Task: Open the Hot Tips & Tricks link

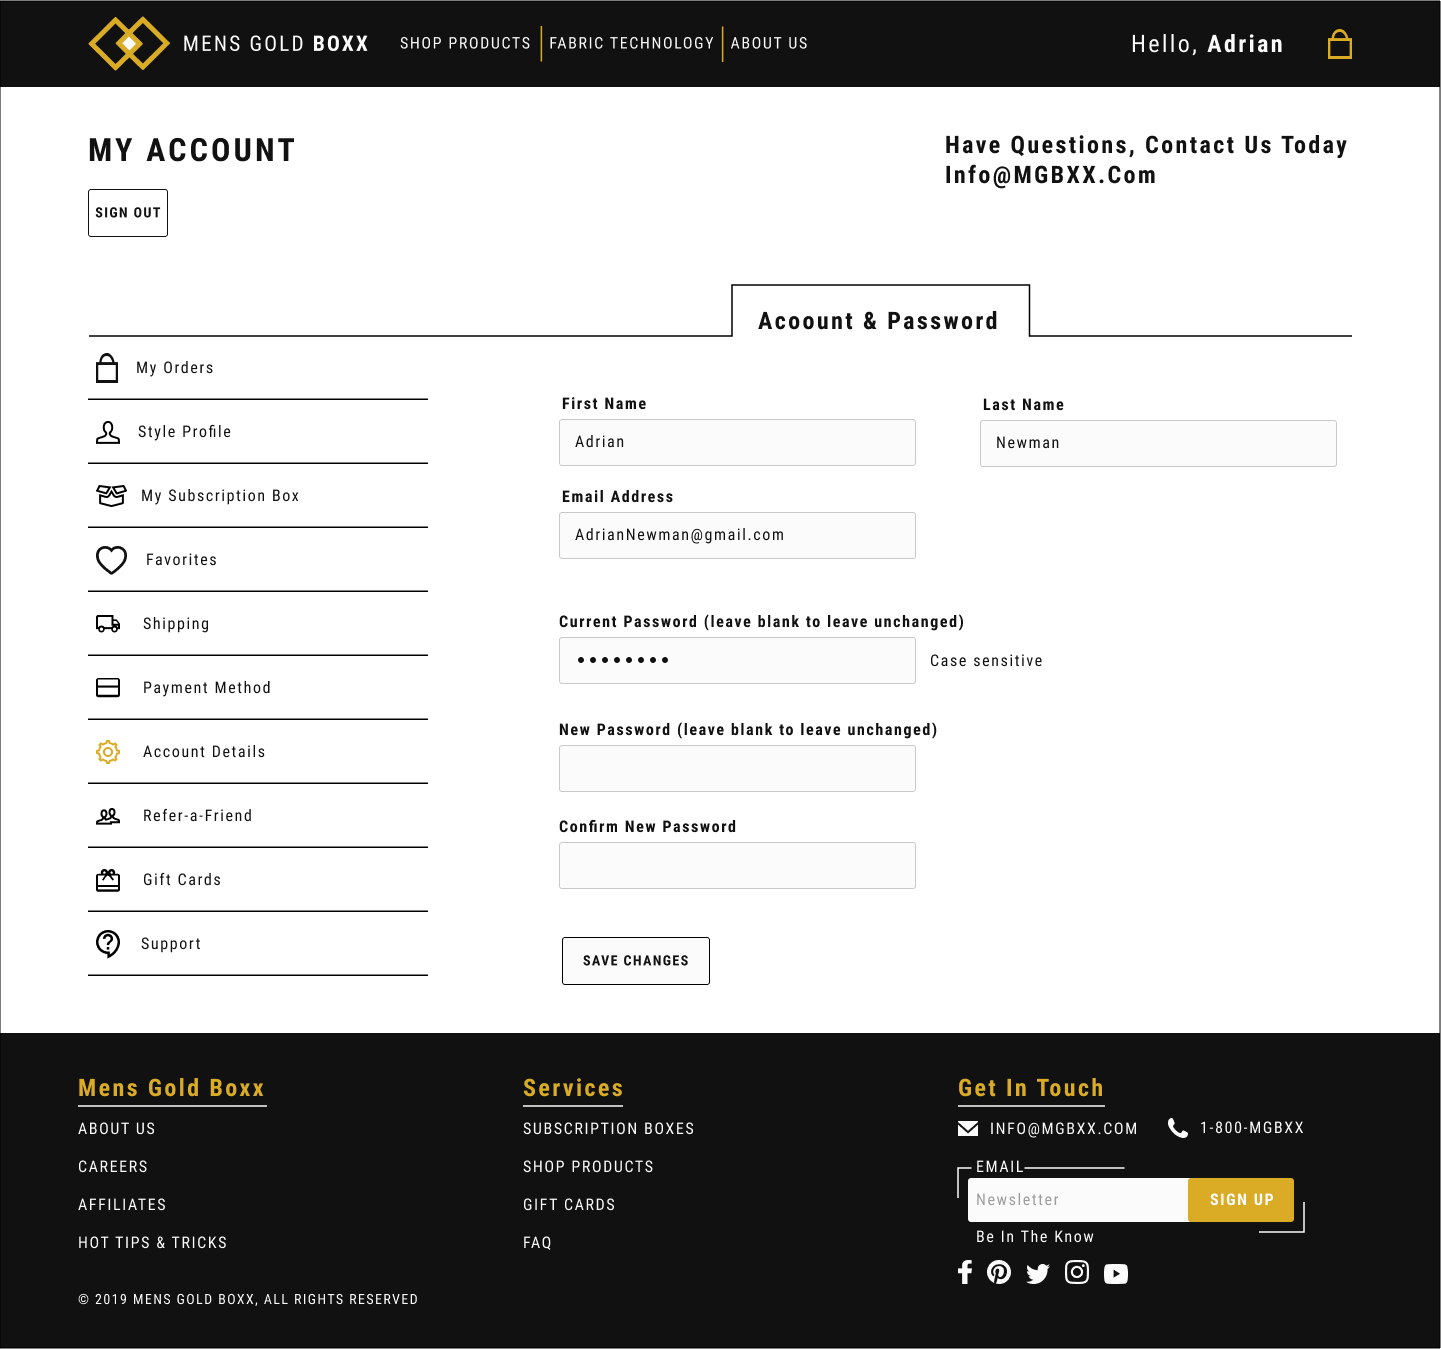Action: pyautogui.click(x=153, y=1243)
